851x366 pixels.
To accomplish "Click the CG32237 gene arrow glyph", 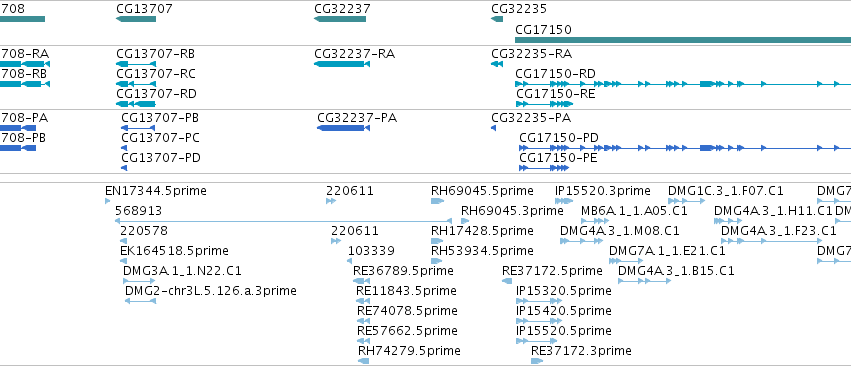I will [x=340, y=19].
